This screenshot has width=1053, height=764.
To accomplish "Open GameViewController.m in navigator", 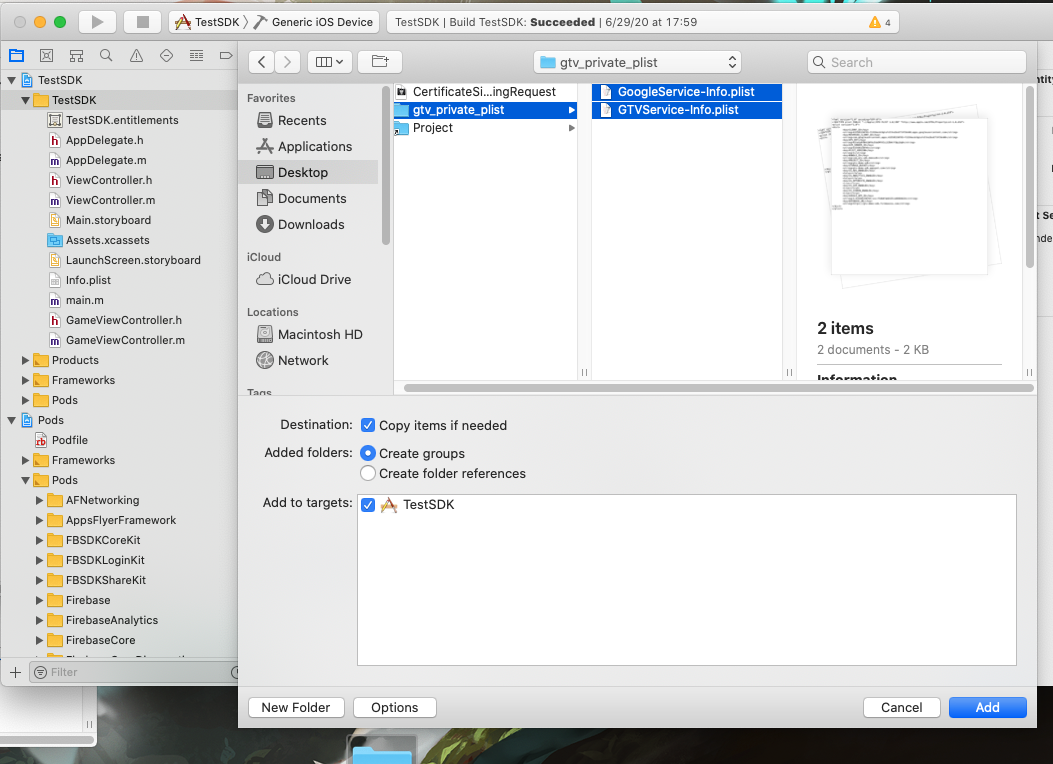I will click(124, 340).
